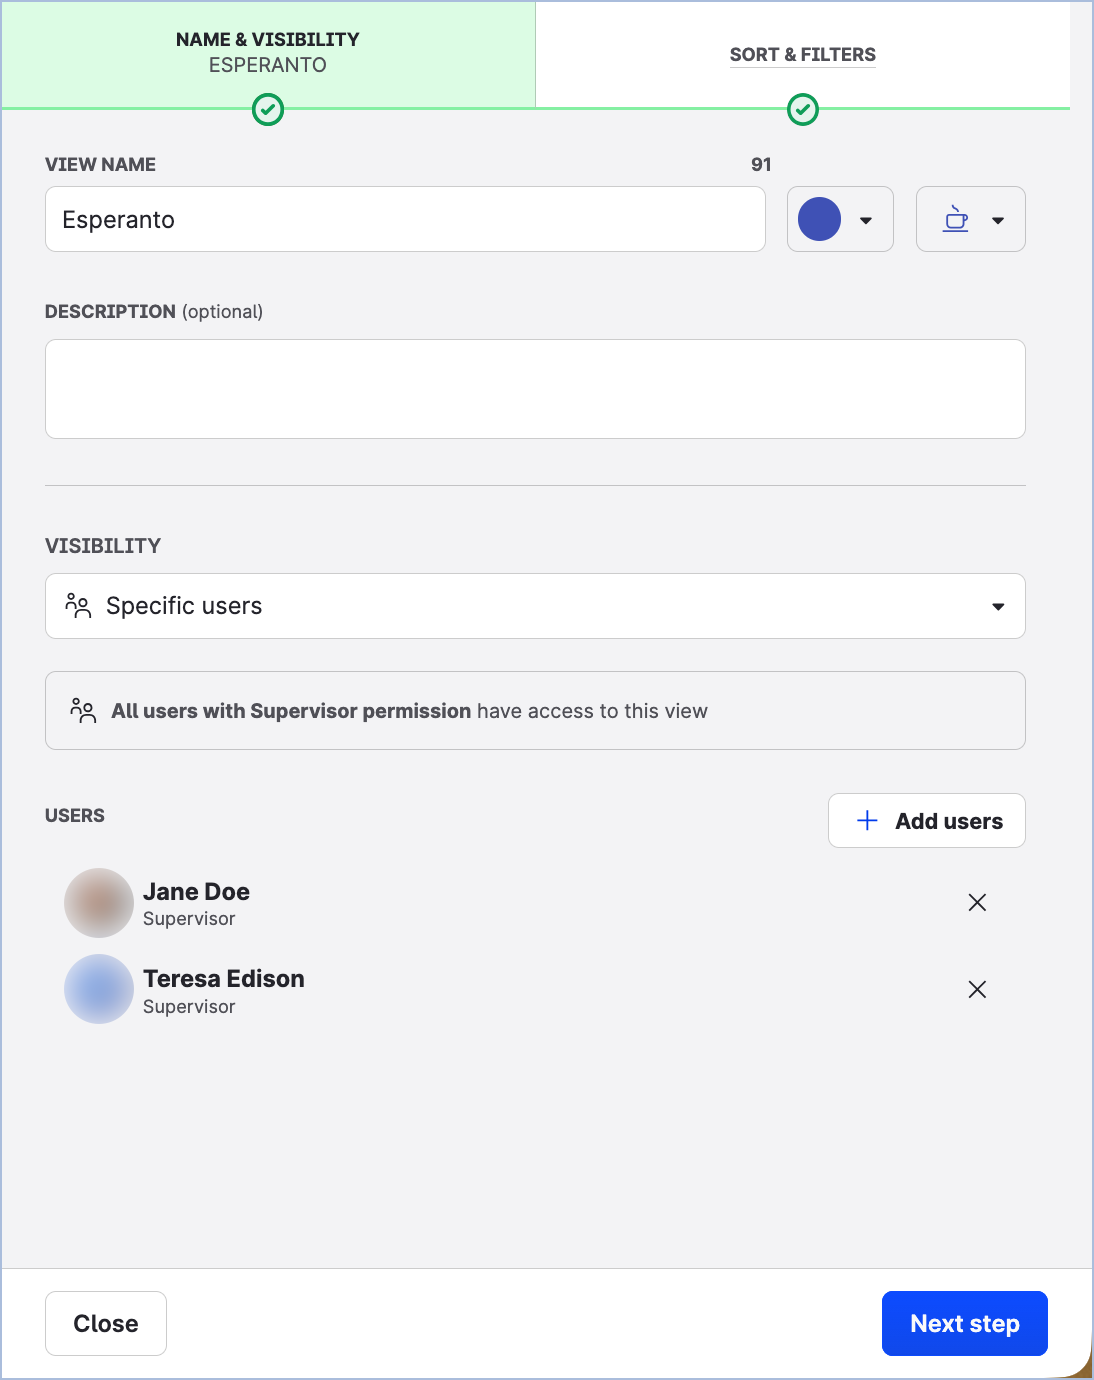Click inside the Description text field
This screenshot has height=1380, width=1094.
[x=535, y=389]
